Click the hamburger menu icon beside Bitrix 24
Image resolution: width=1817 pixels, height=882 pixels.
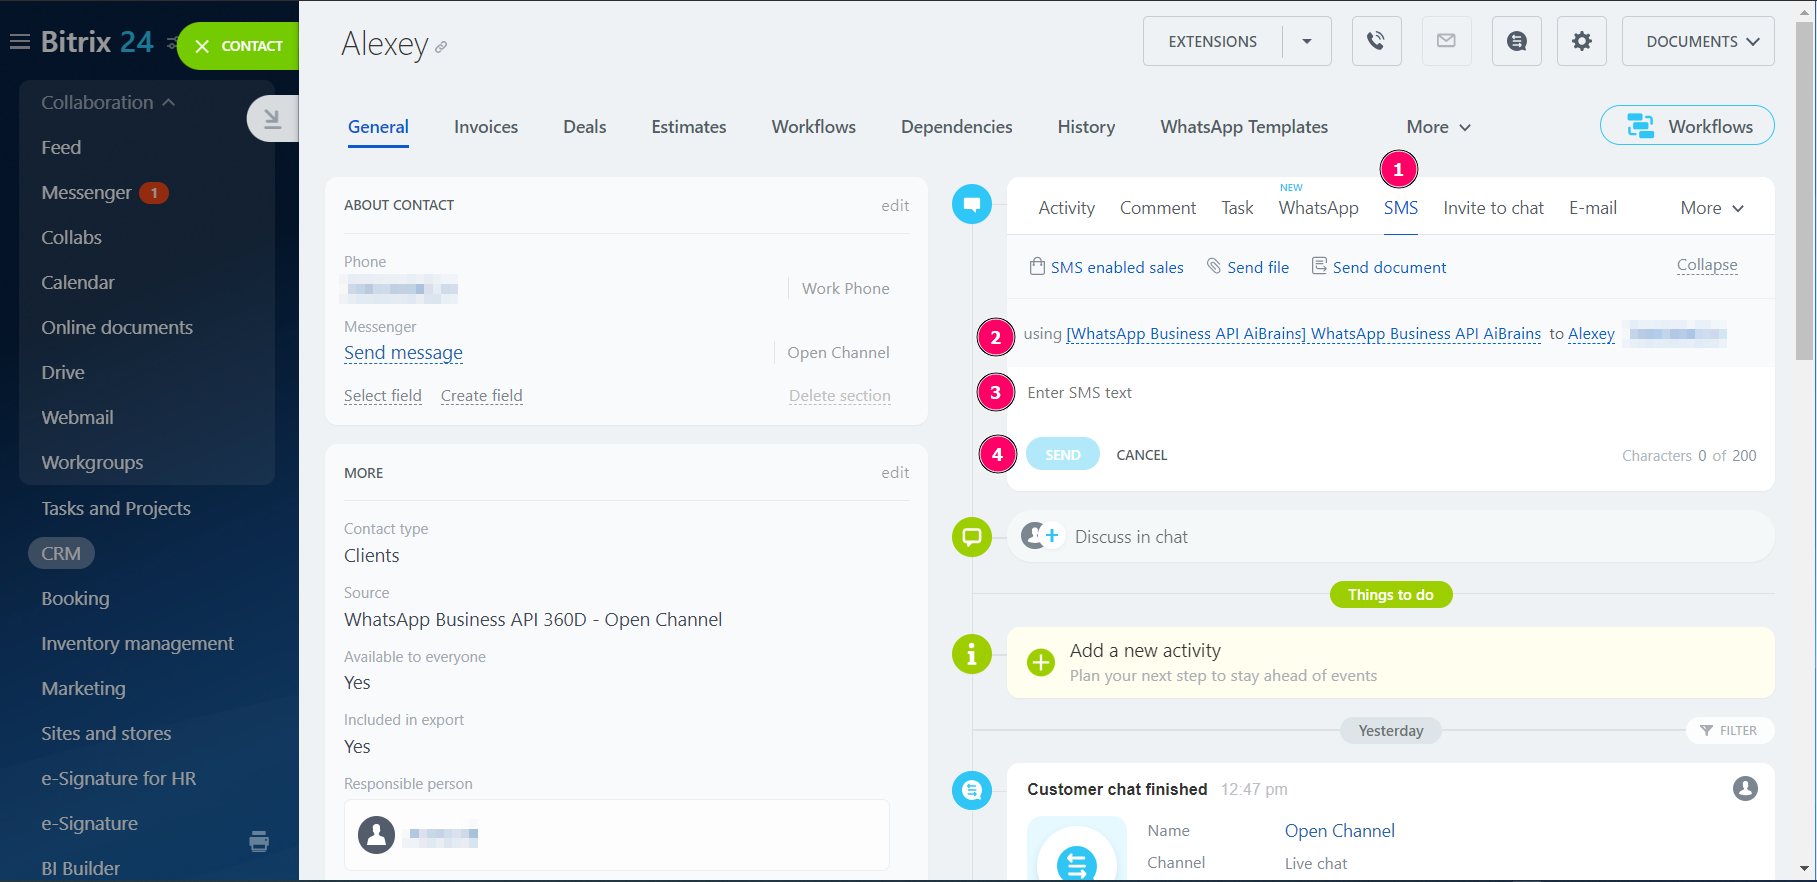(19, 42)
